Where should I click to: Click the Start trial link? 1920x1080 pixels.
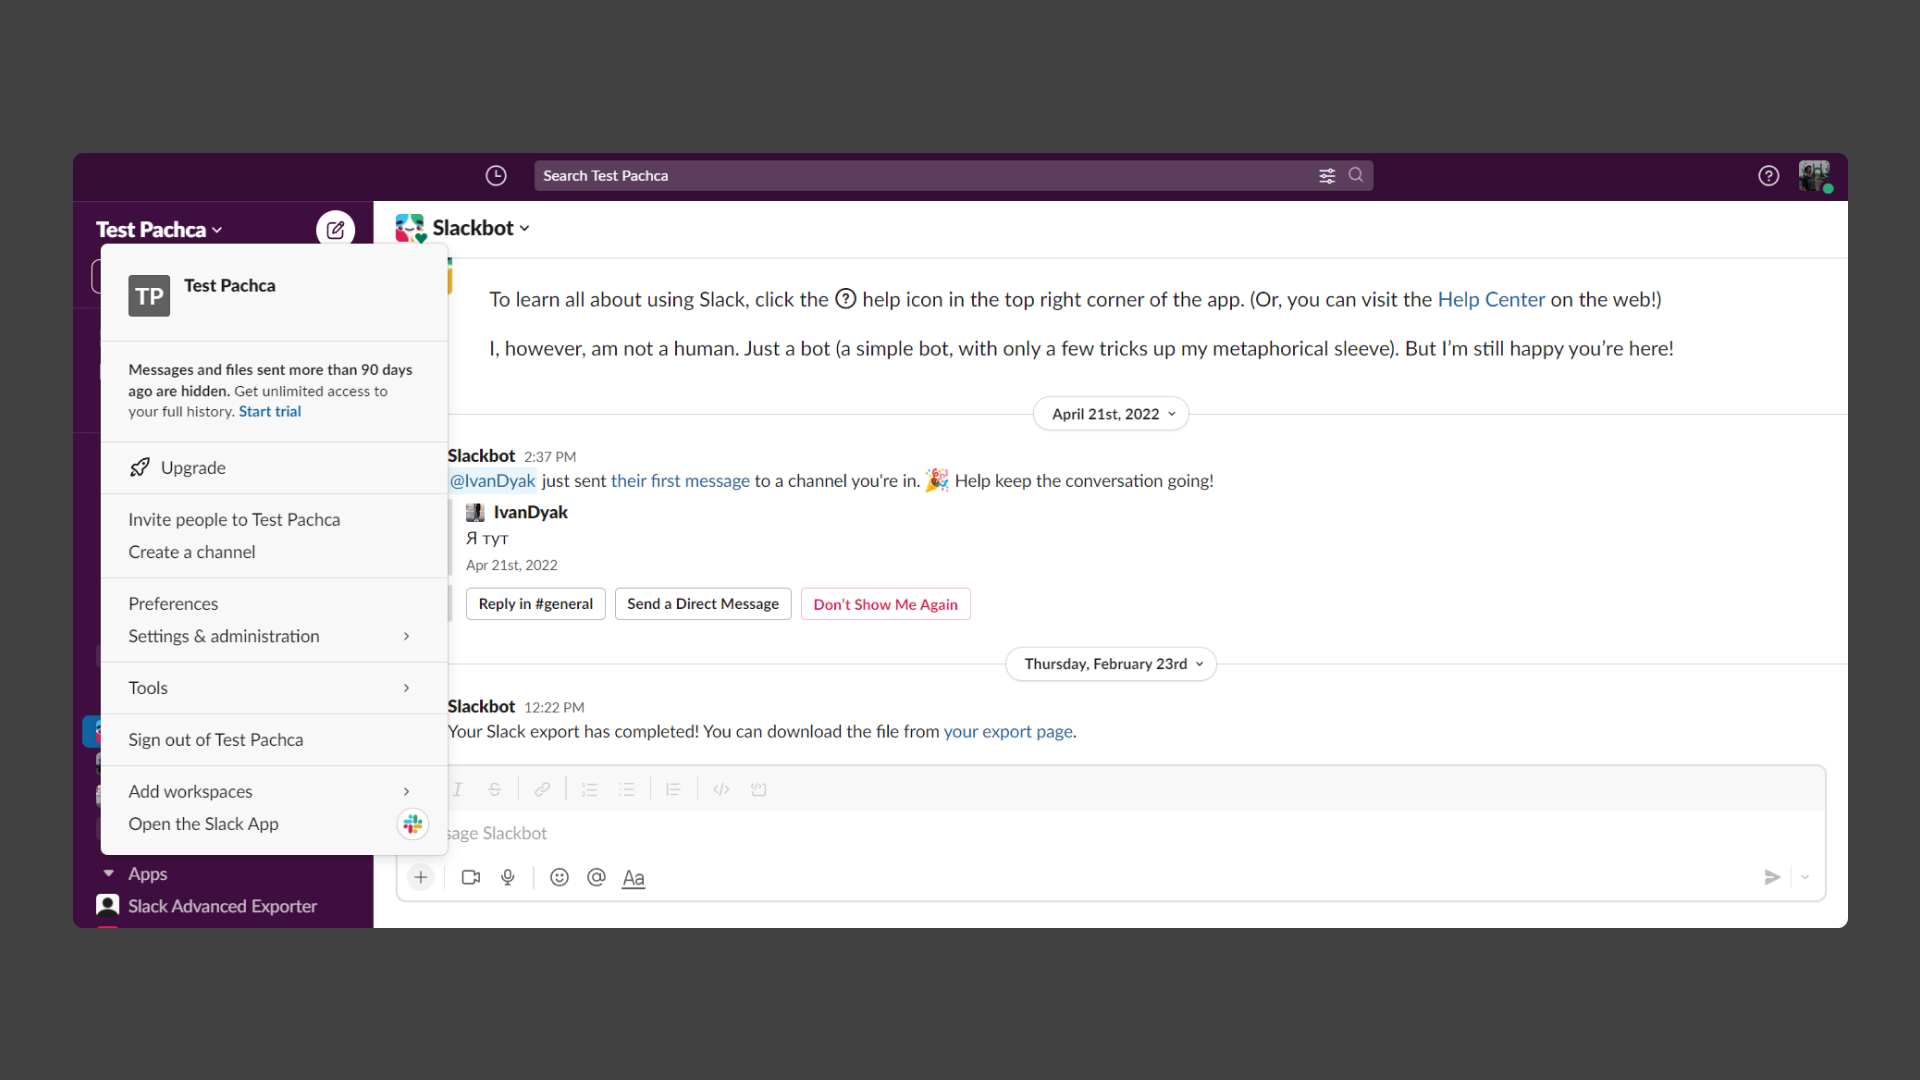pos(269,412)
